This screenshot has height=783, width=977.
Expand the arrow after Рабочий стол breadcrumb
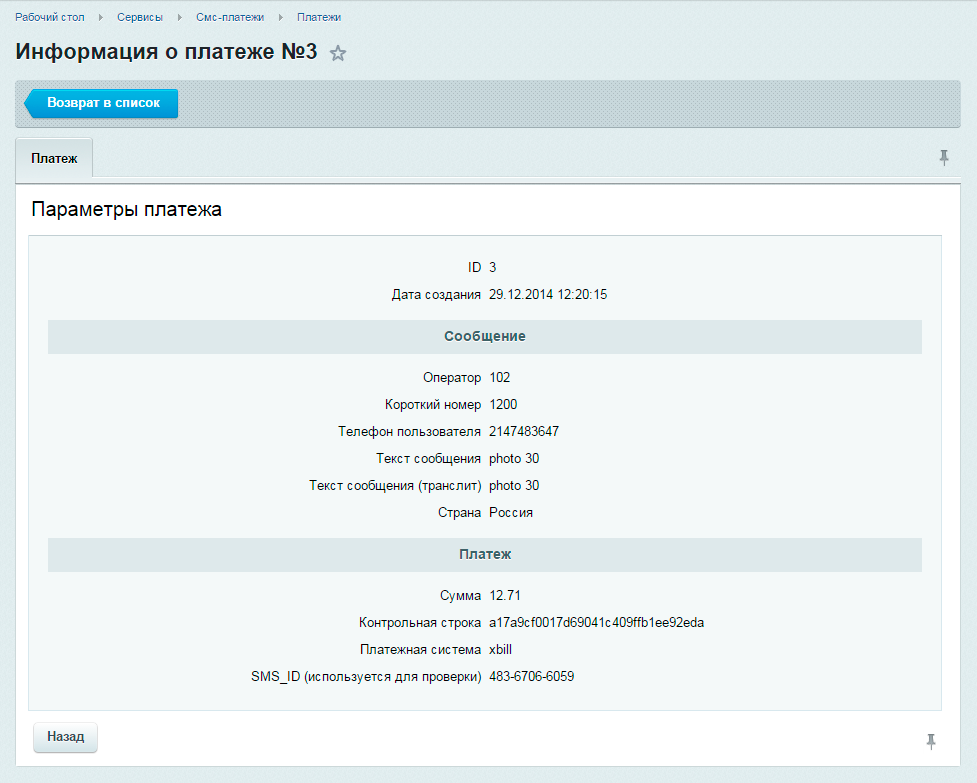100,17
